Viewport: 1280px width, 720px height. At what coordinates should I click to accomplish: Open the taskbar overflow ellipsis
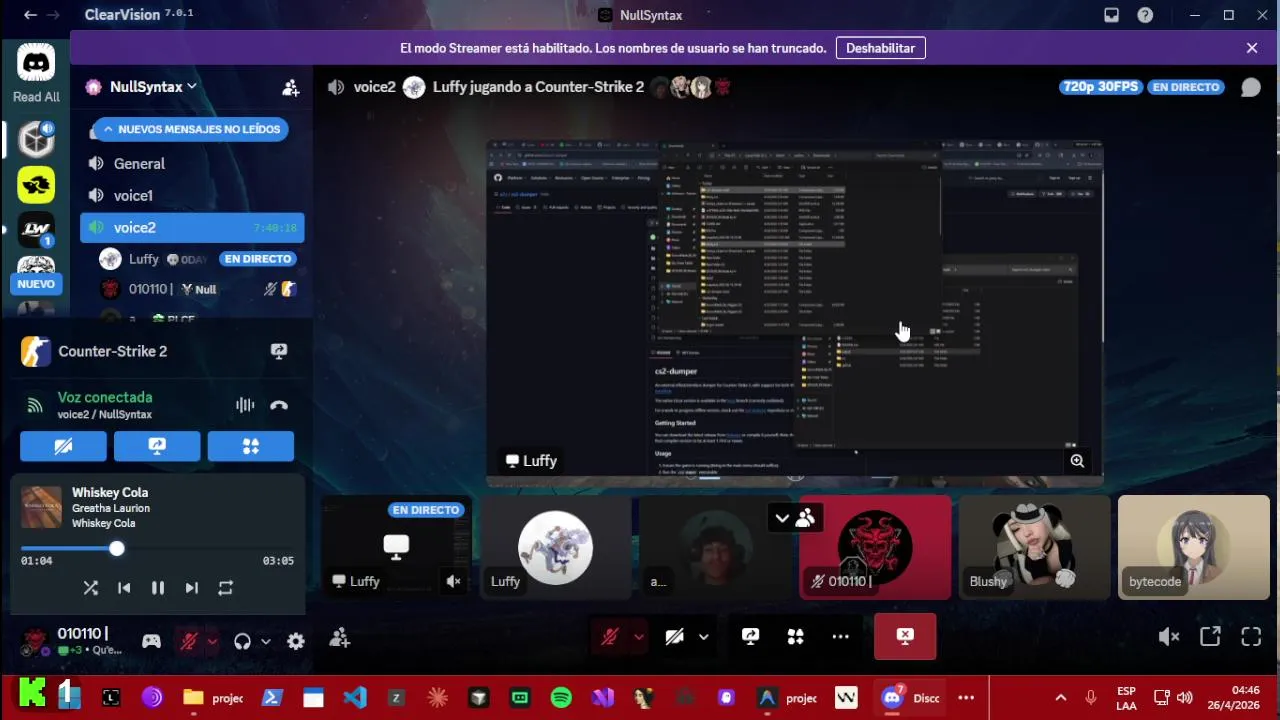[x=966, y=698]
